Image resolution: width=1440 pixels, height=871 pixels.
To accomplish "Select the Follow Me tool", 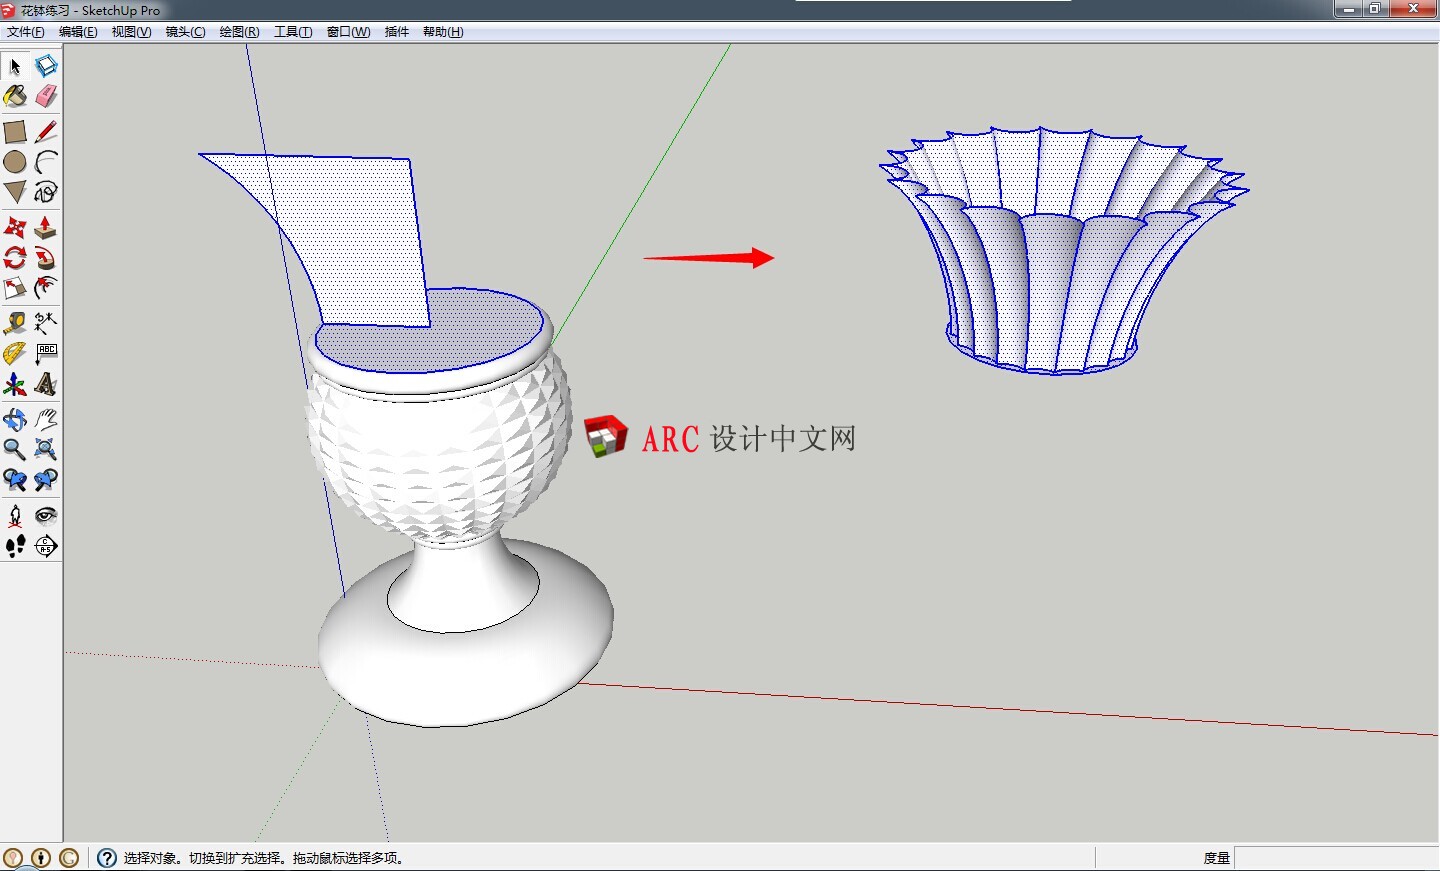I will click(x=46, y=258).
